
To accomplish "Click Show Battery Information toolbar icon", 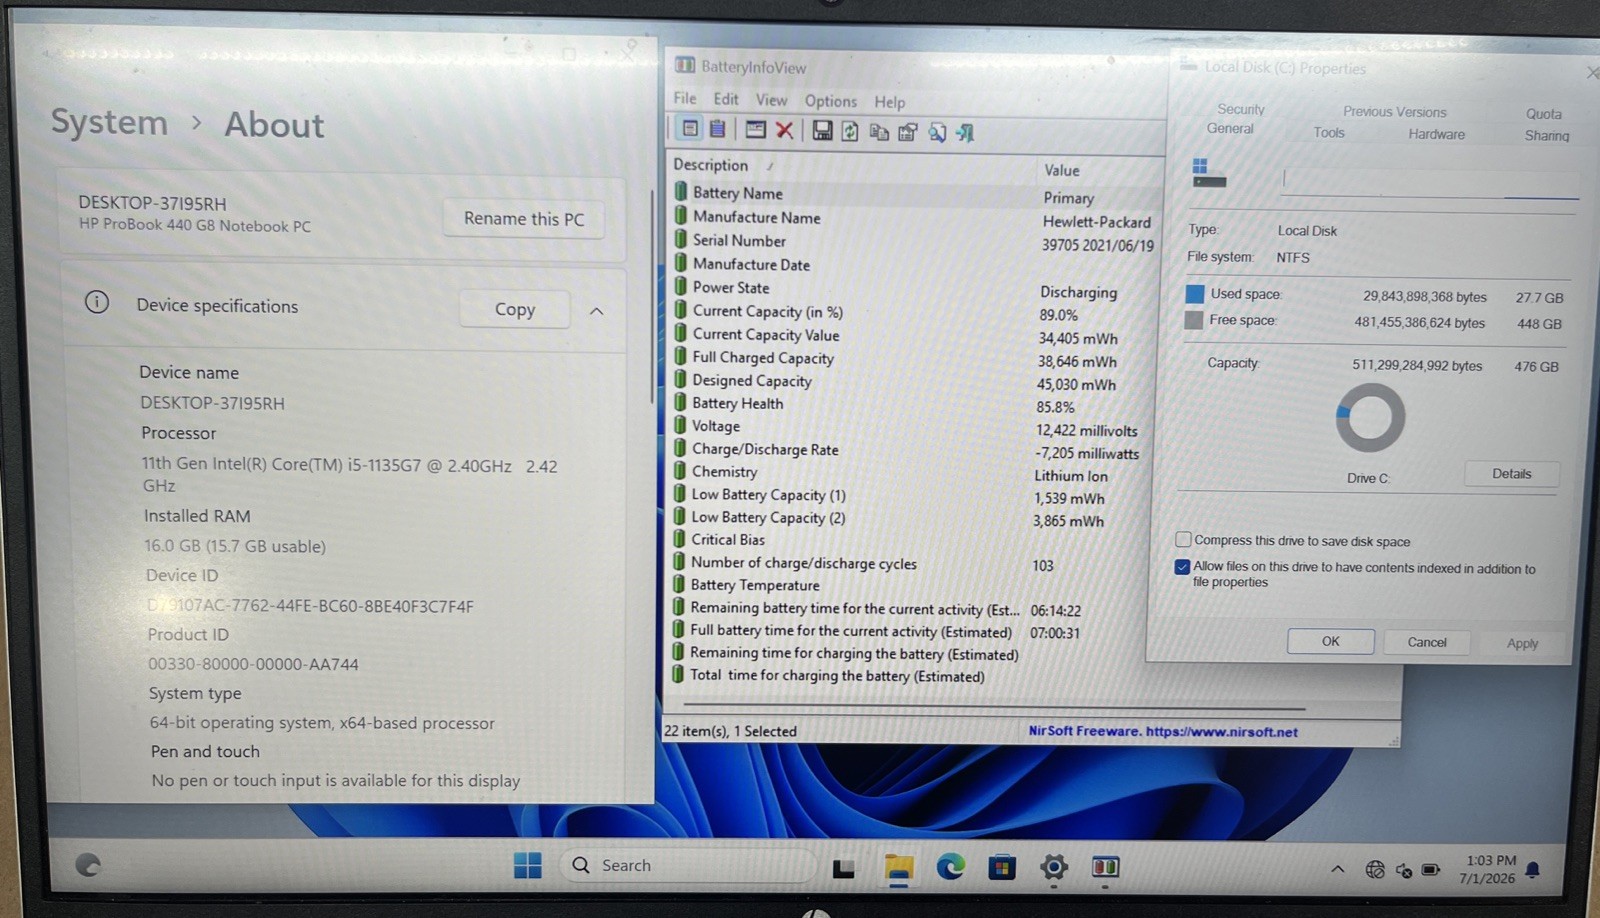I will pyautogui.click(x=689, y=128).
